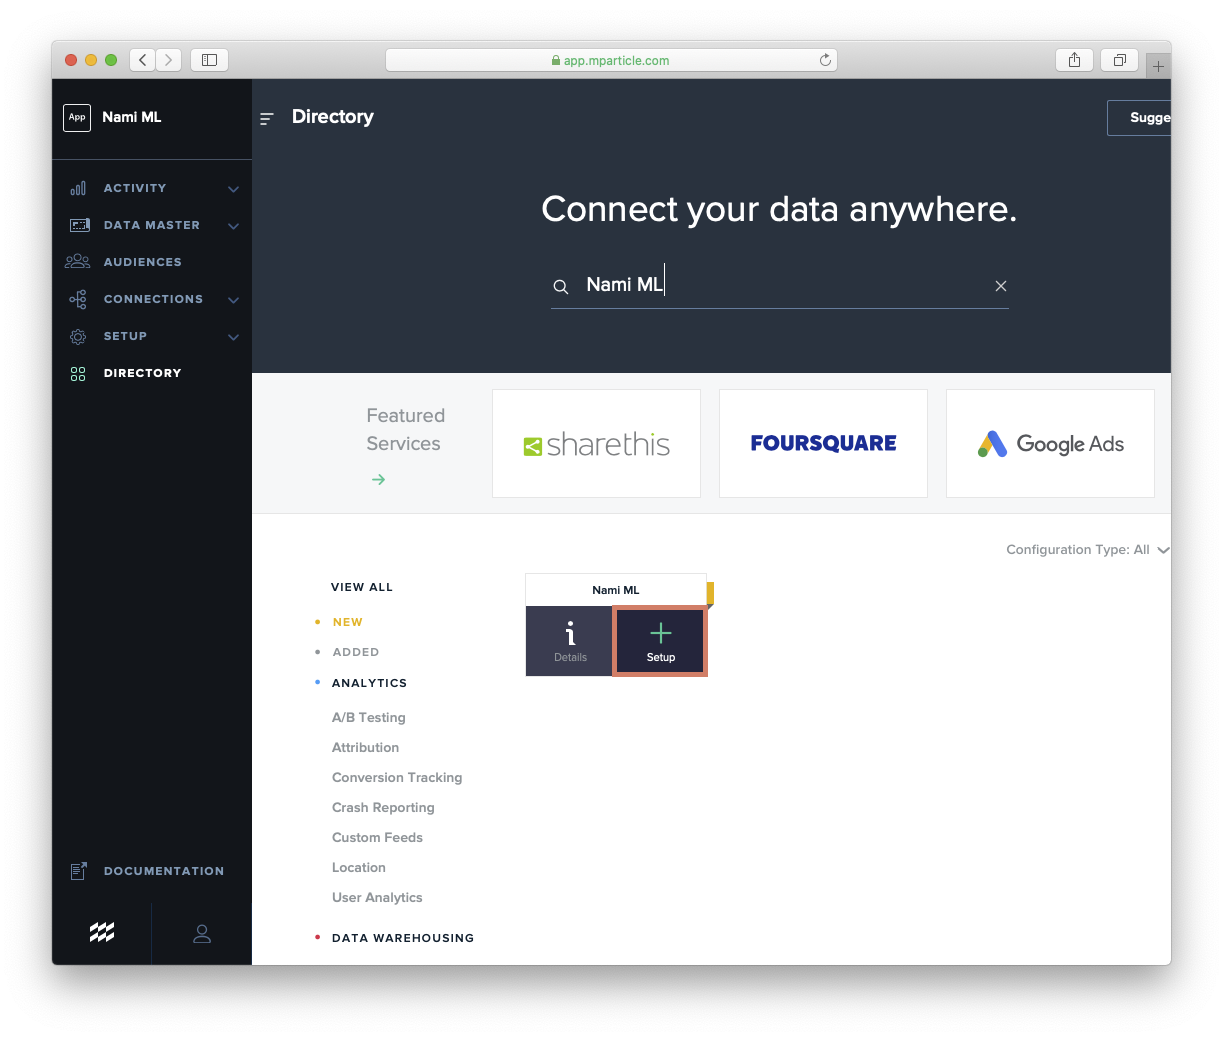
Task: Clear the search with the X icon
Action: 1001,286
